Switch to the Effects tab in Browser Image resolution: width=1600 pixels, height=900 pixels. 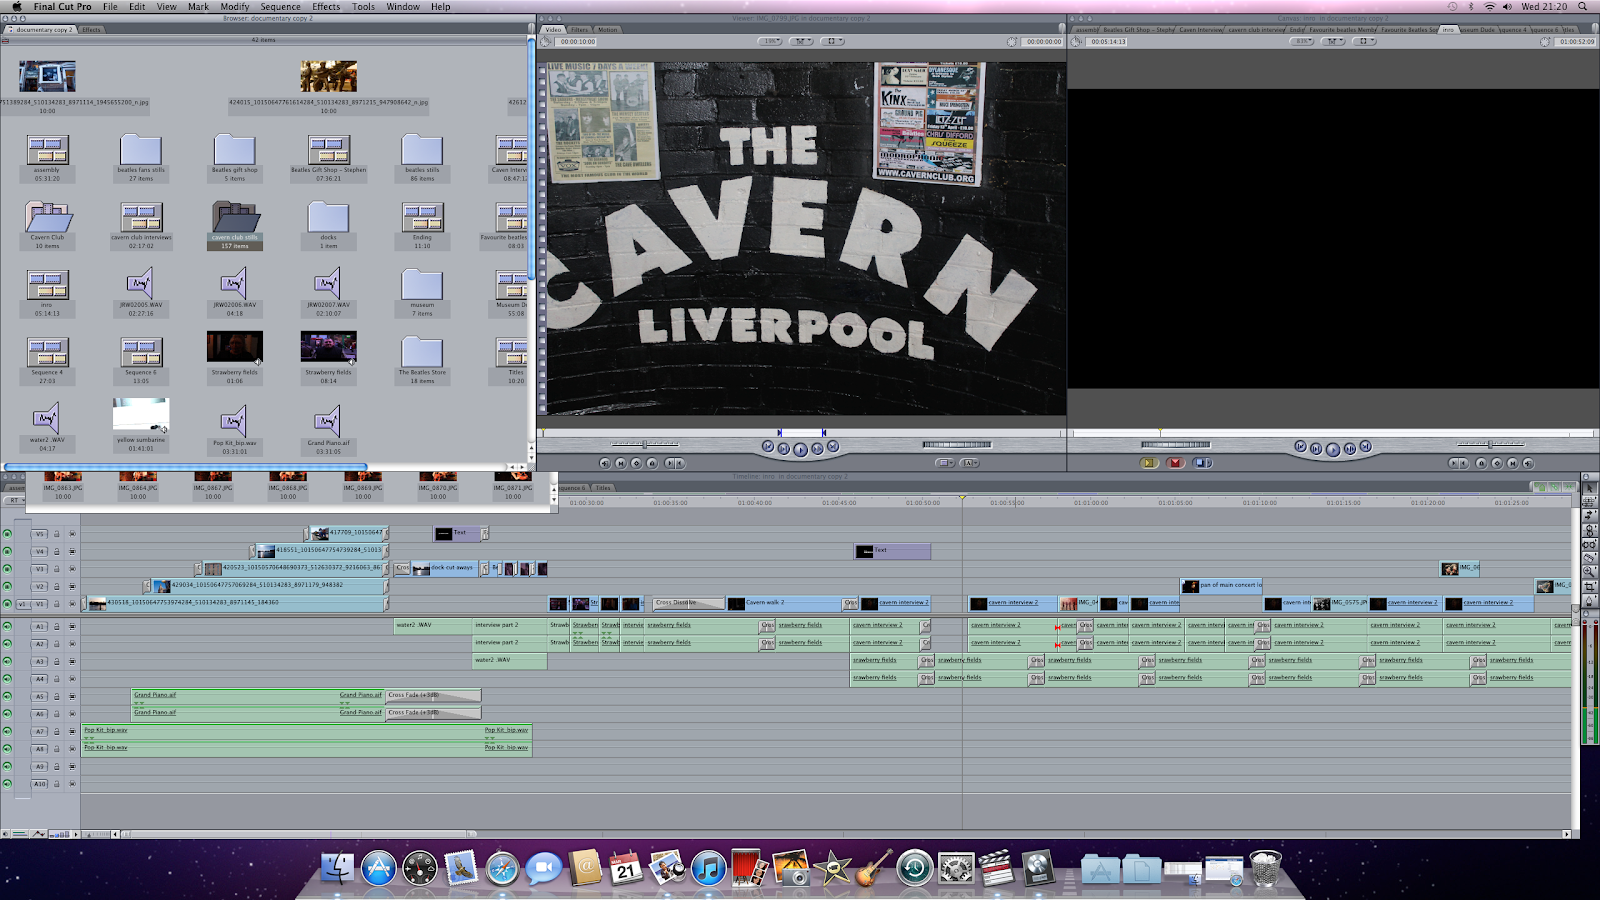91,30
